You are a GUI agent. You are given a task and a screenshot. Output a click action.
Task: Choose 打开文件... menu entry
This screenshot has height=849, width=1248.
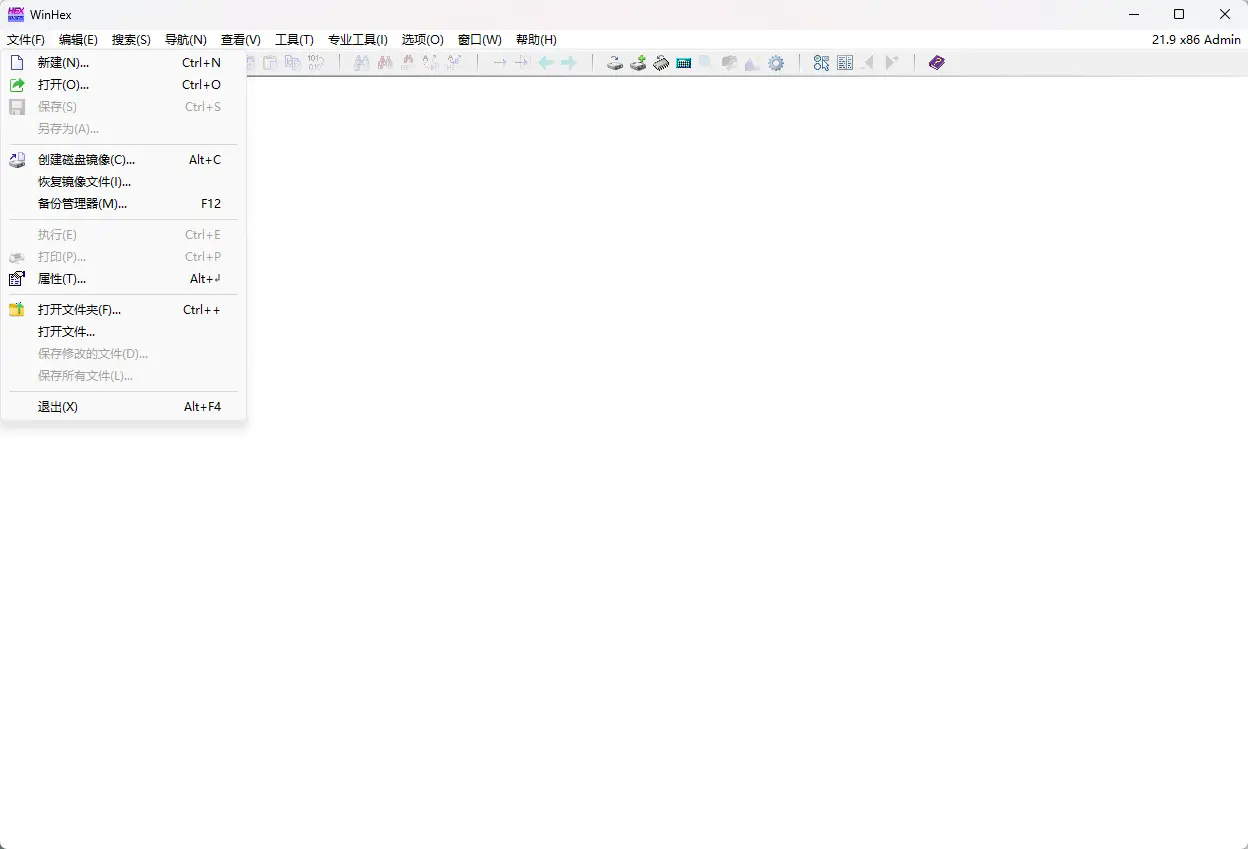[123, 332]
